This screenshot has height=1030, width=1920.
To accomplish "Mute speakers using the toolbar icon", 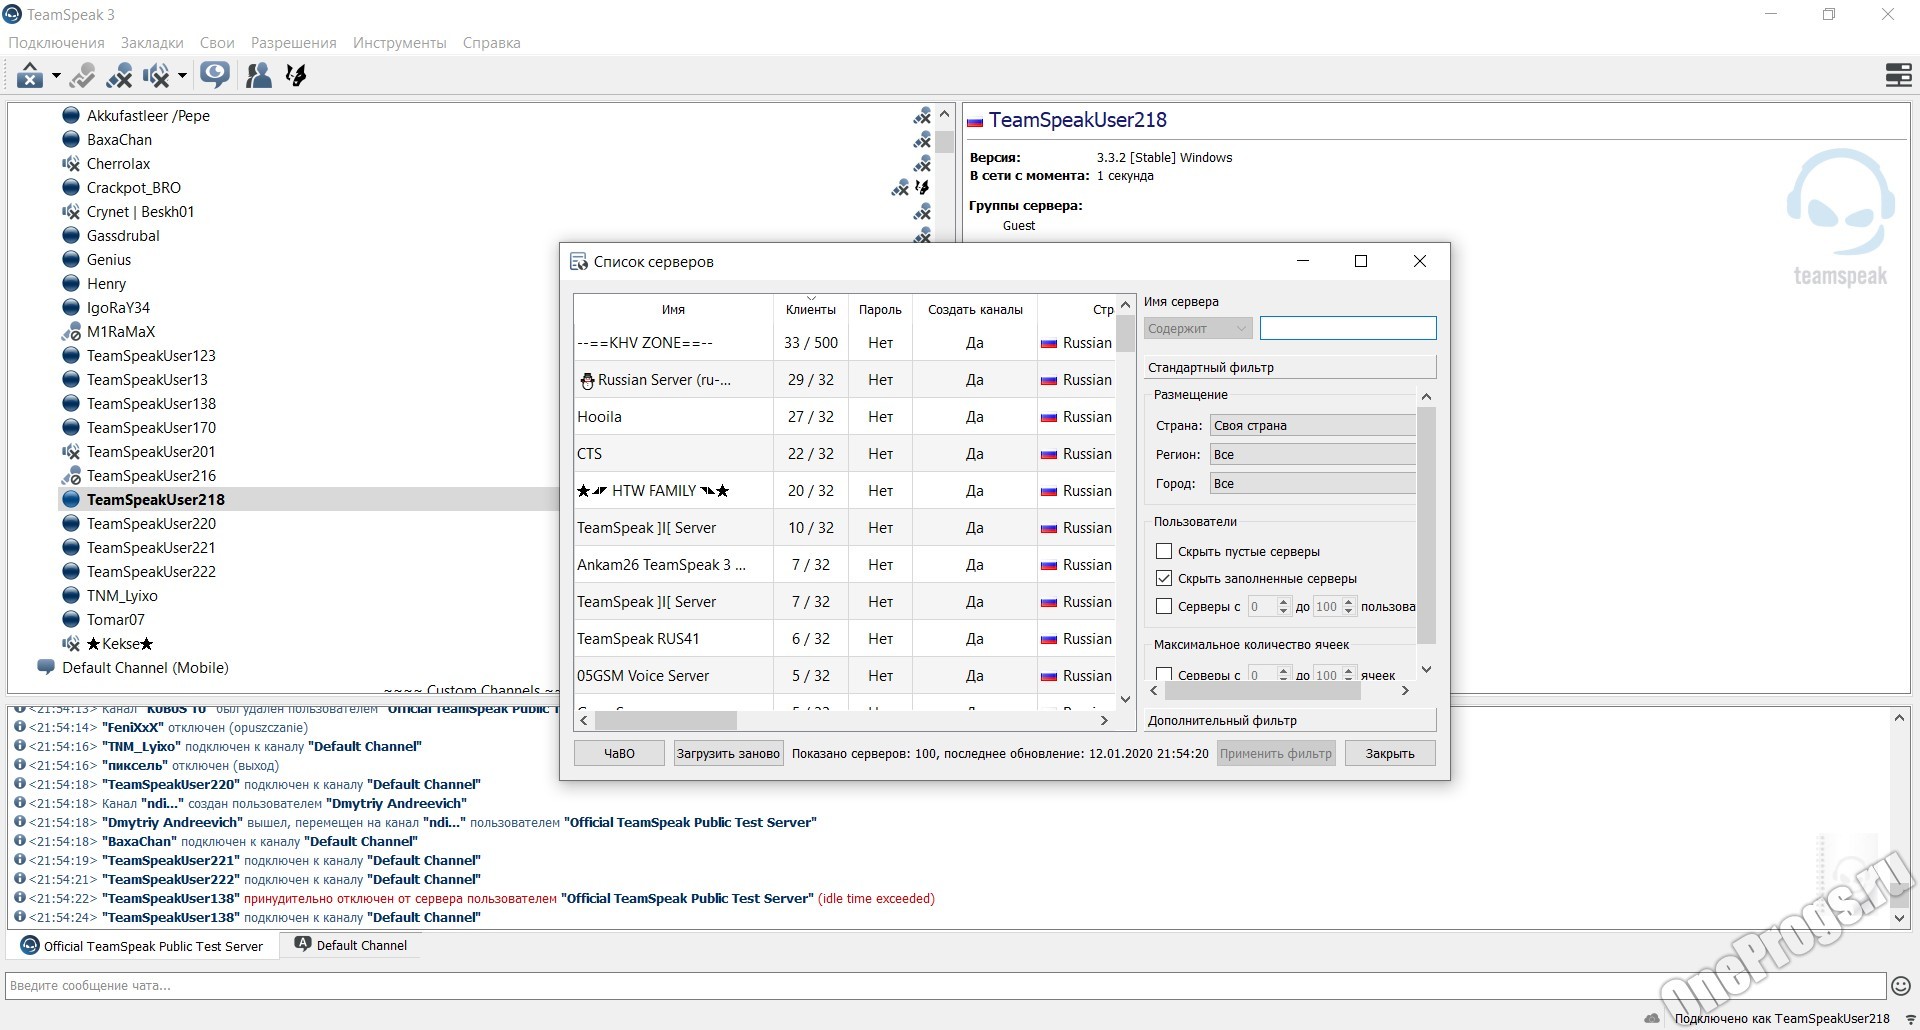I will click(156, 75).
